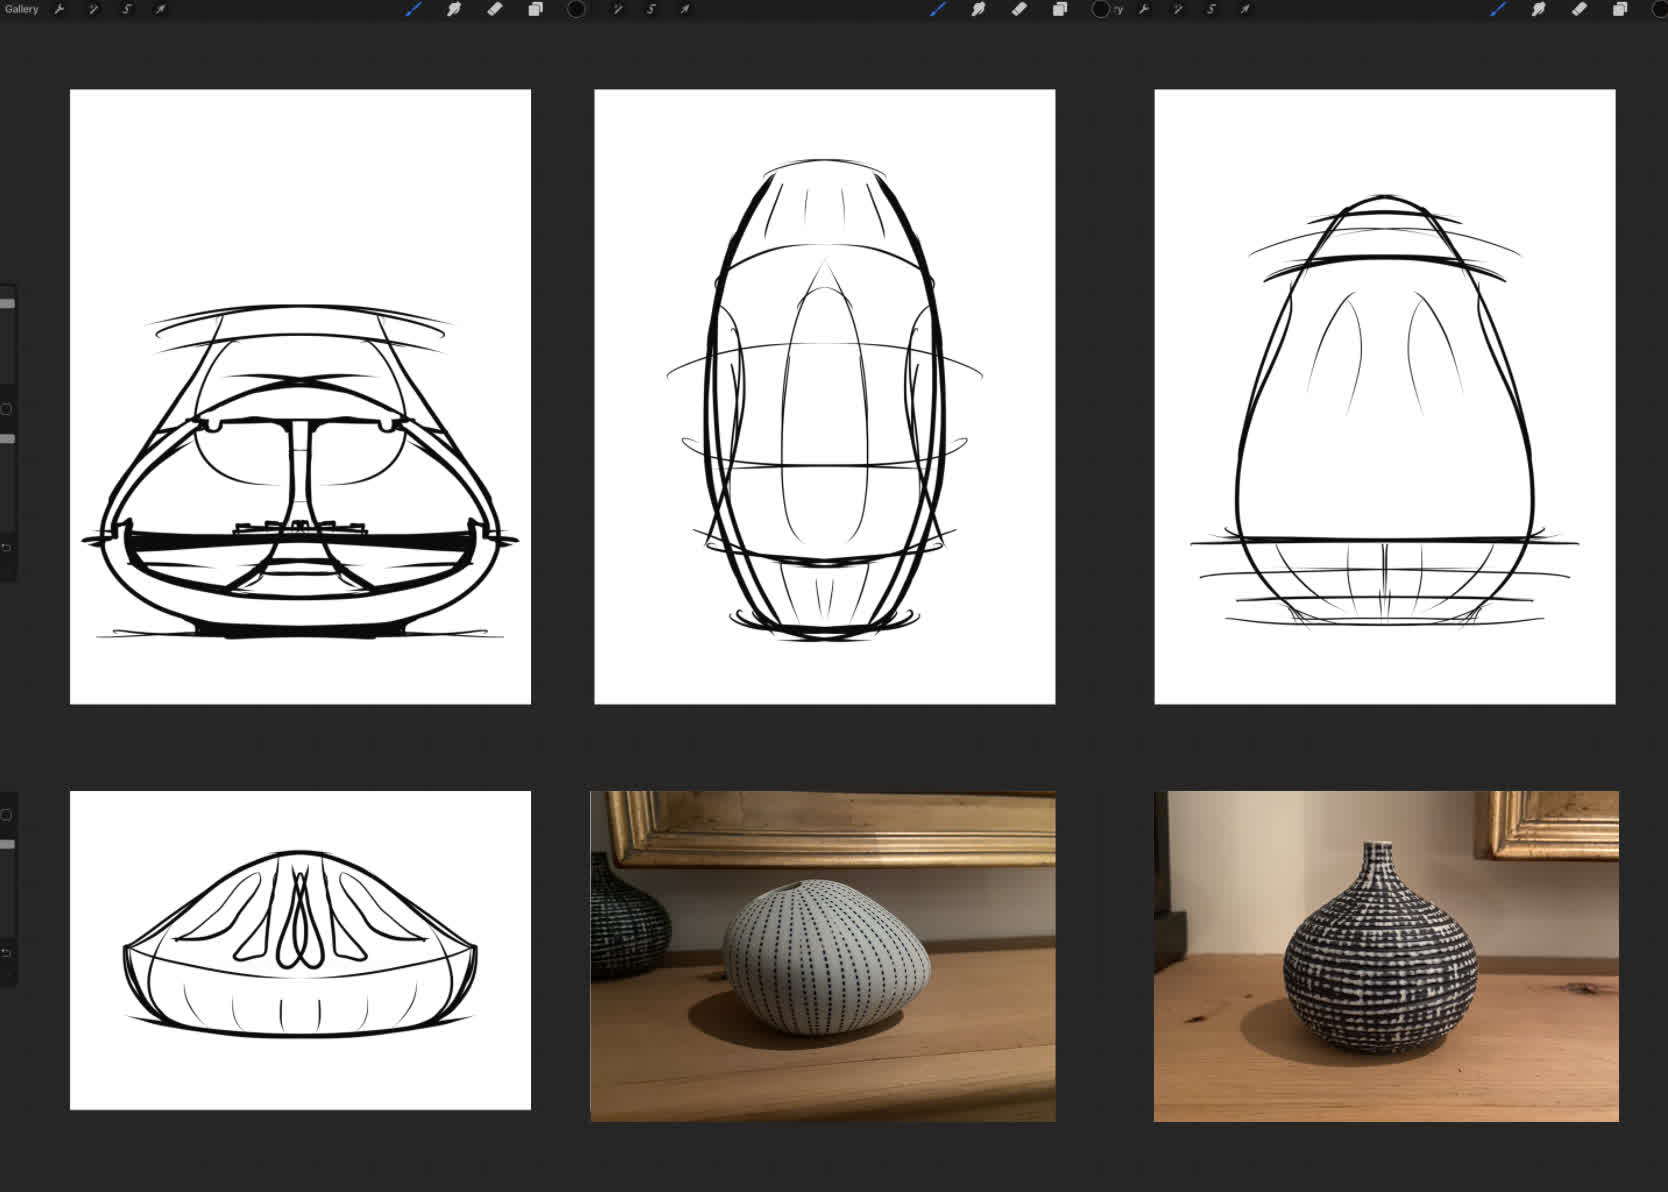1668x1192 pixels.
Task: Tap the undo arrow beside the flat-dome sketch
Action: coord(6,953)
